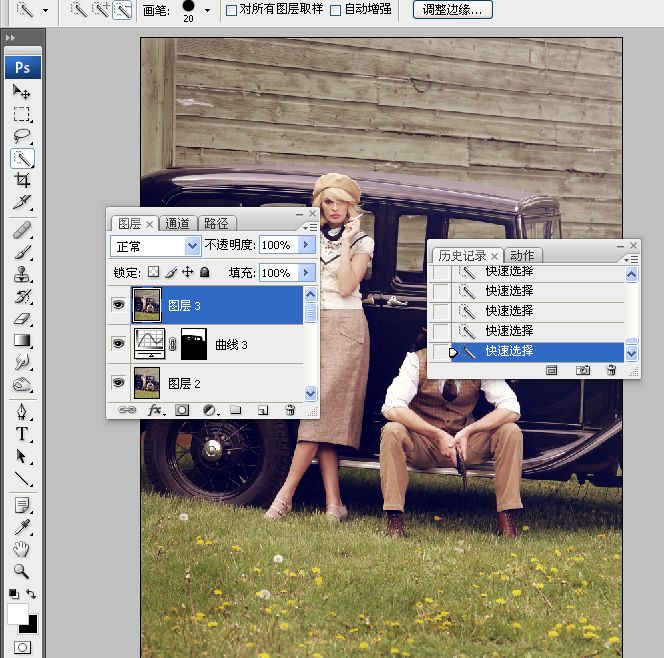664x658 pixels.
Task: Toggle lock position
Action: pos(188,272)
